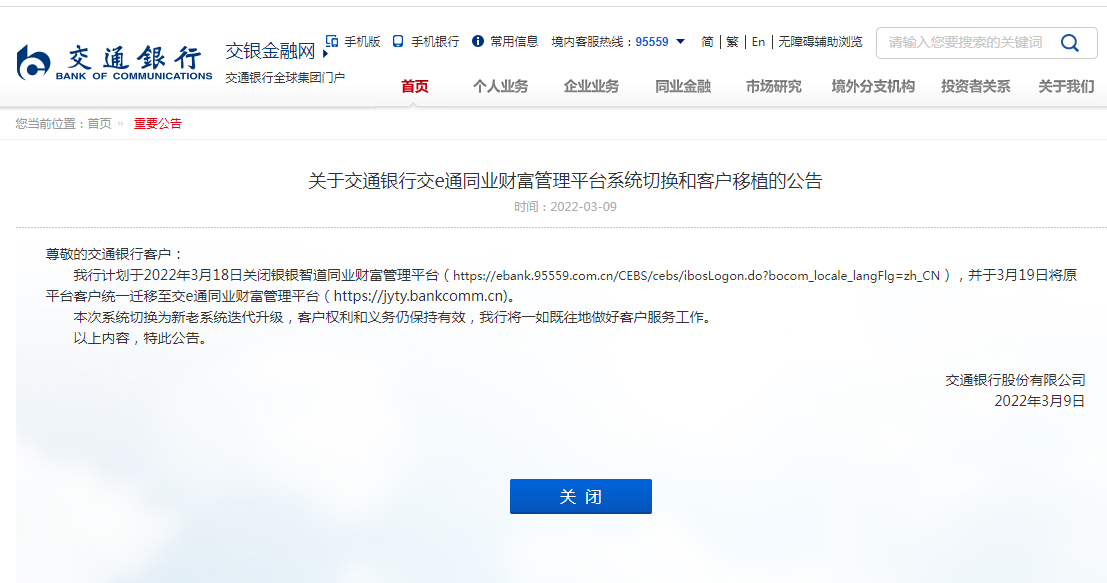The image size is (1107, 583).
Task: Click the signature 交通银行股份有限公司
Action: pyautogui.click(x=1015, y=380)
